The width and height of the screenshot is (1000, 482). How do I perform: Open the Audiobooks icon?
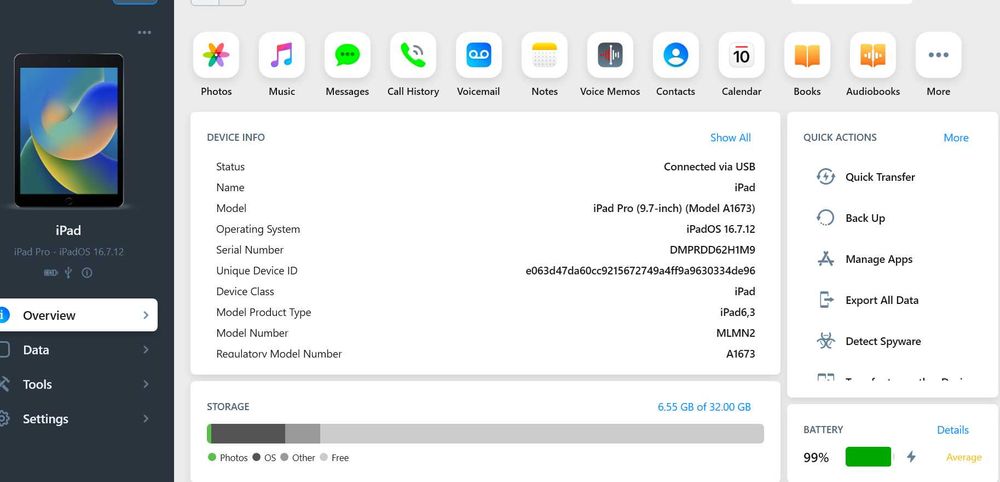pos(873,55)
